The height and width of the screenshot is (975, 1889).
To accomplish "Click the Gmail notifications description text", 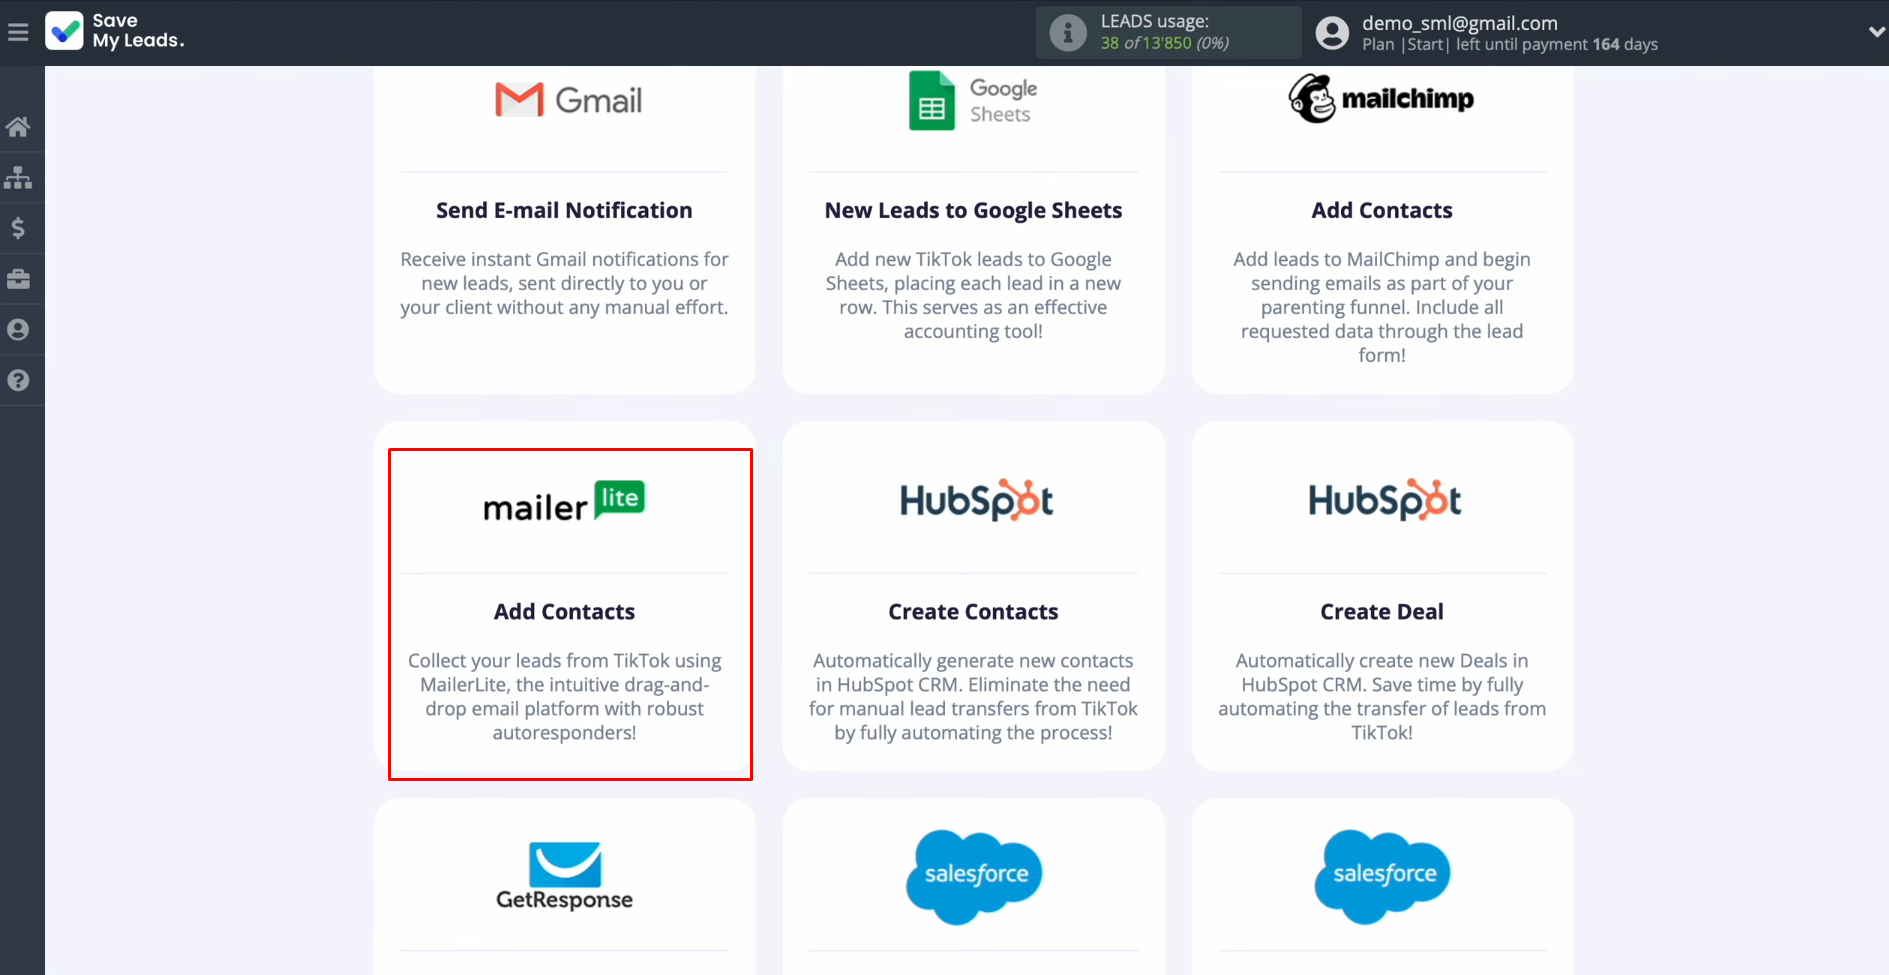I will tap(564, 283).
